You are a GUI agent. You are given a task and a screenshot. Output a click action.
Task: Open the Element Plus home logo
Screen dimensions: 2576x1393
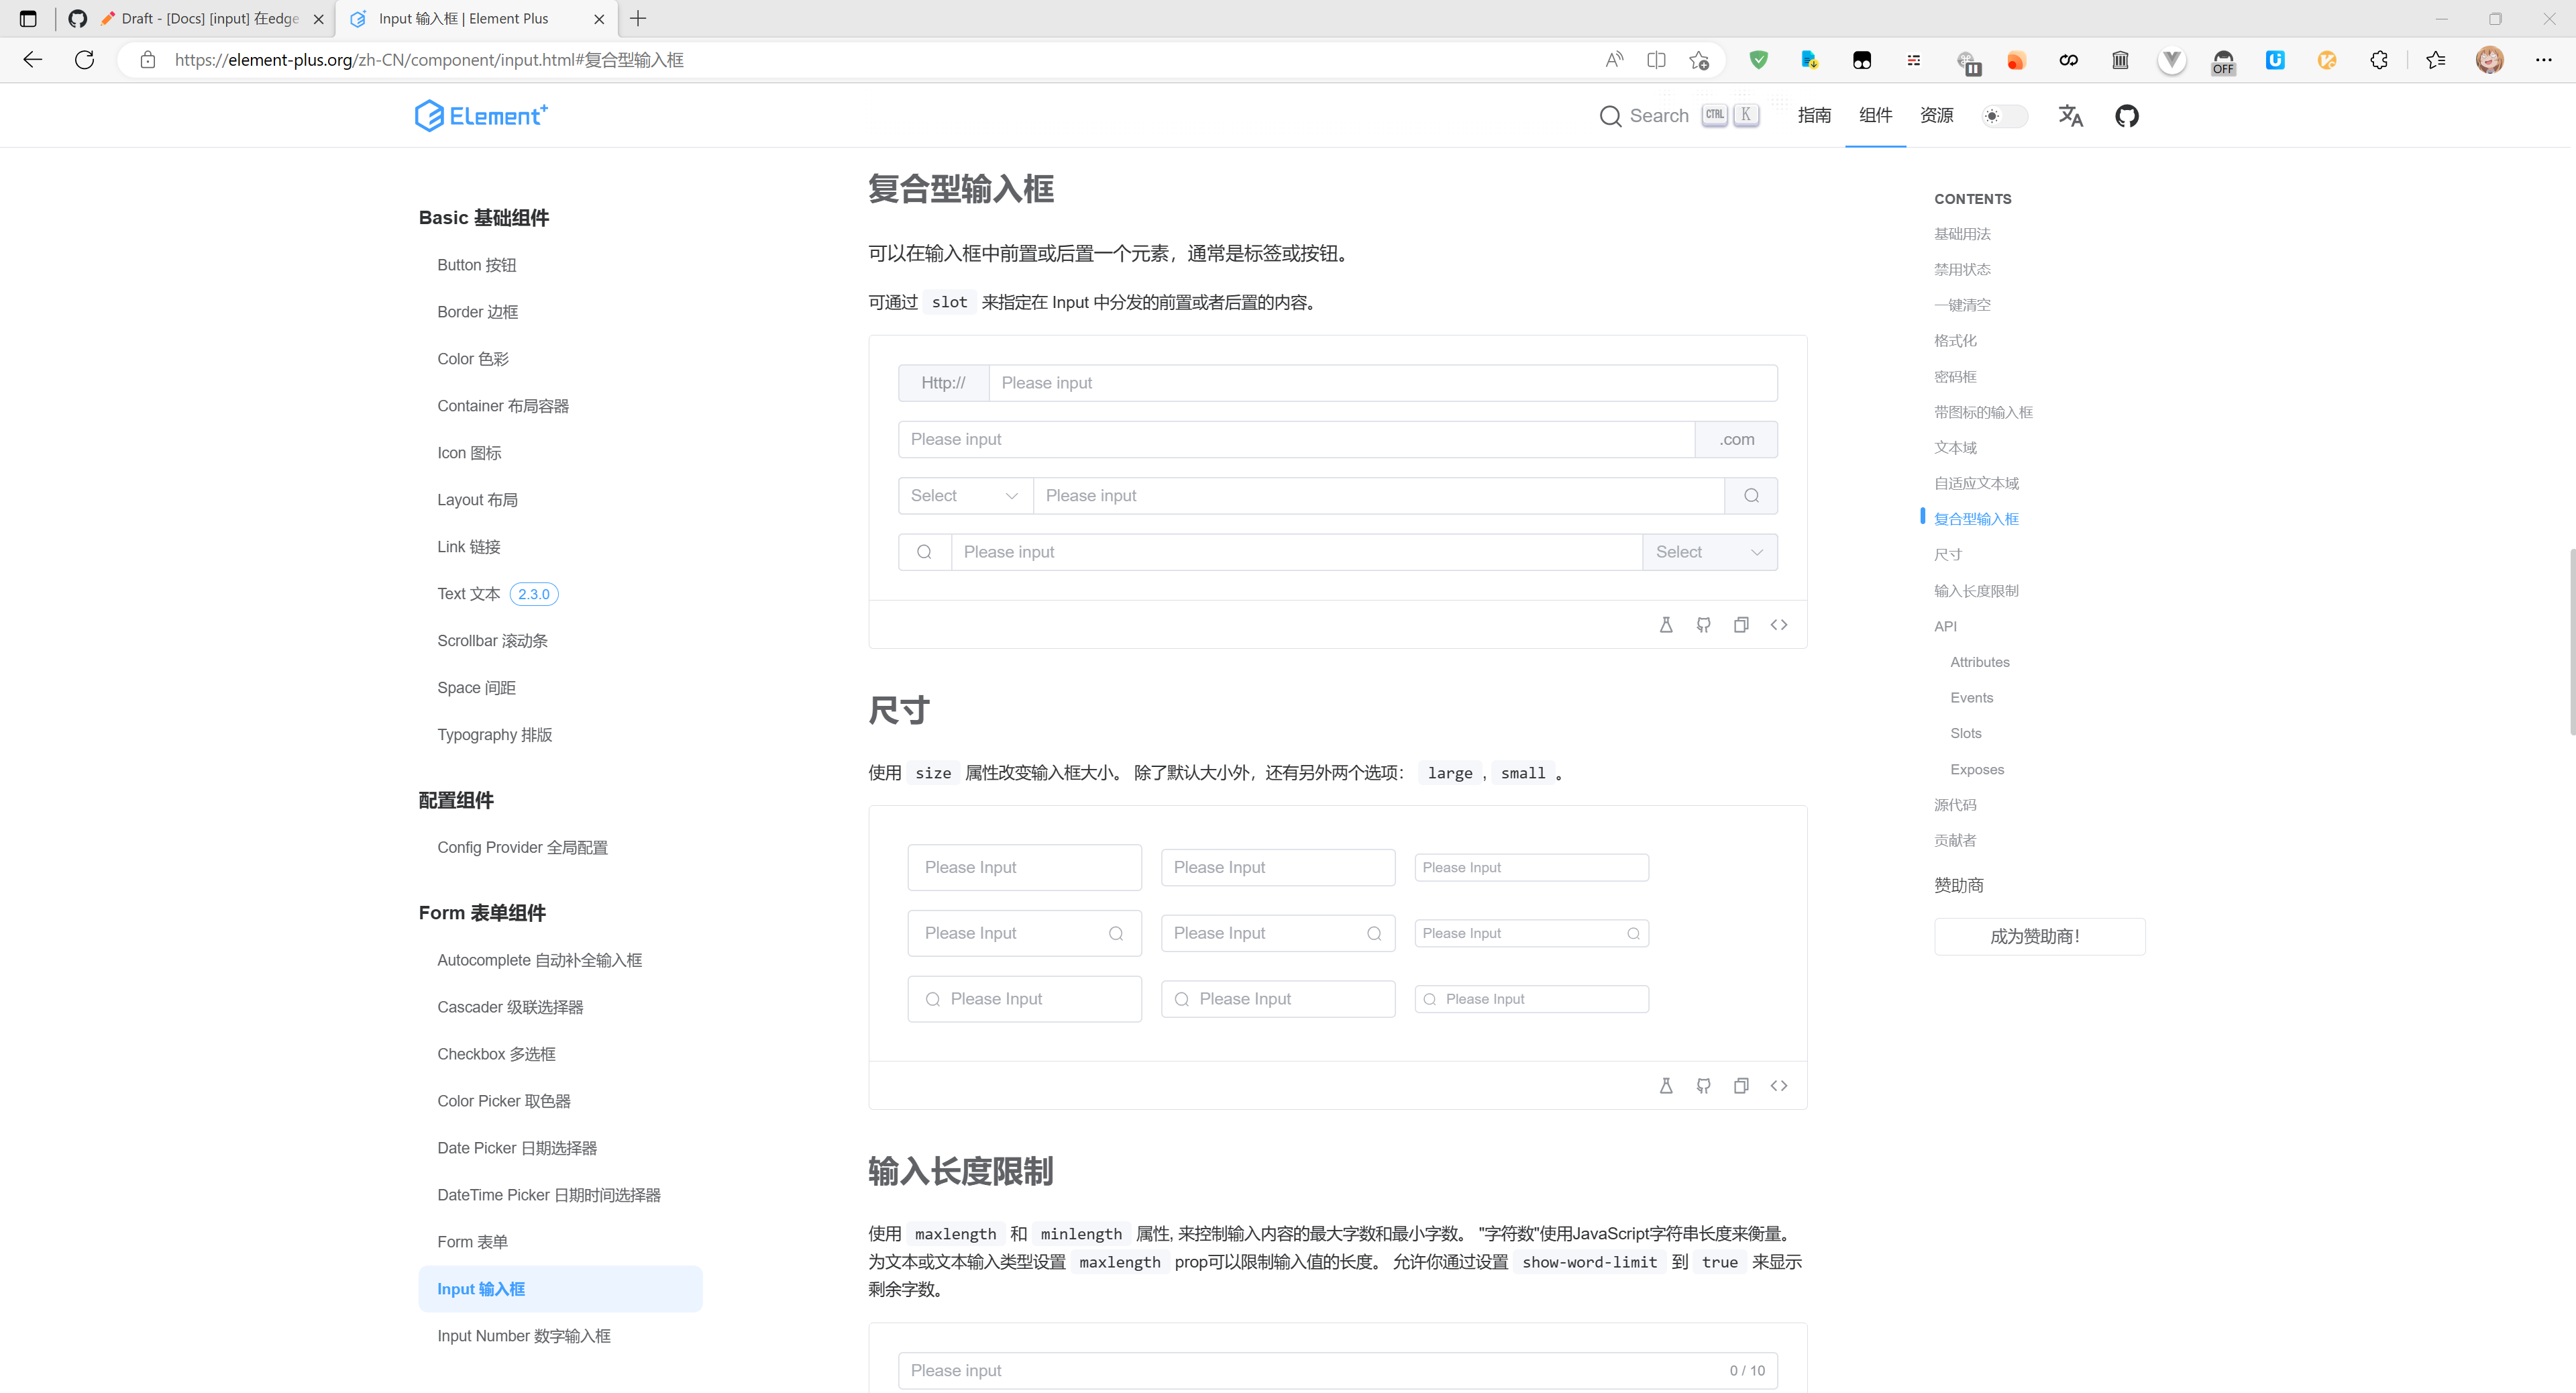pyautogui.click(x=481, y=115)
